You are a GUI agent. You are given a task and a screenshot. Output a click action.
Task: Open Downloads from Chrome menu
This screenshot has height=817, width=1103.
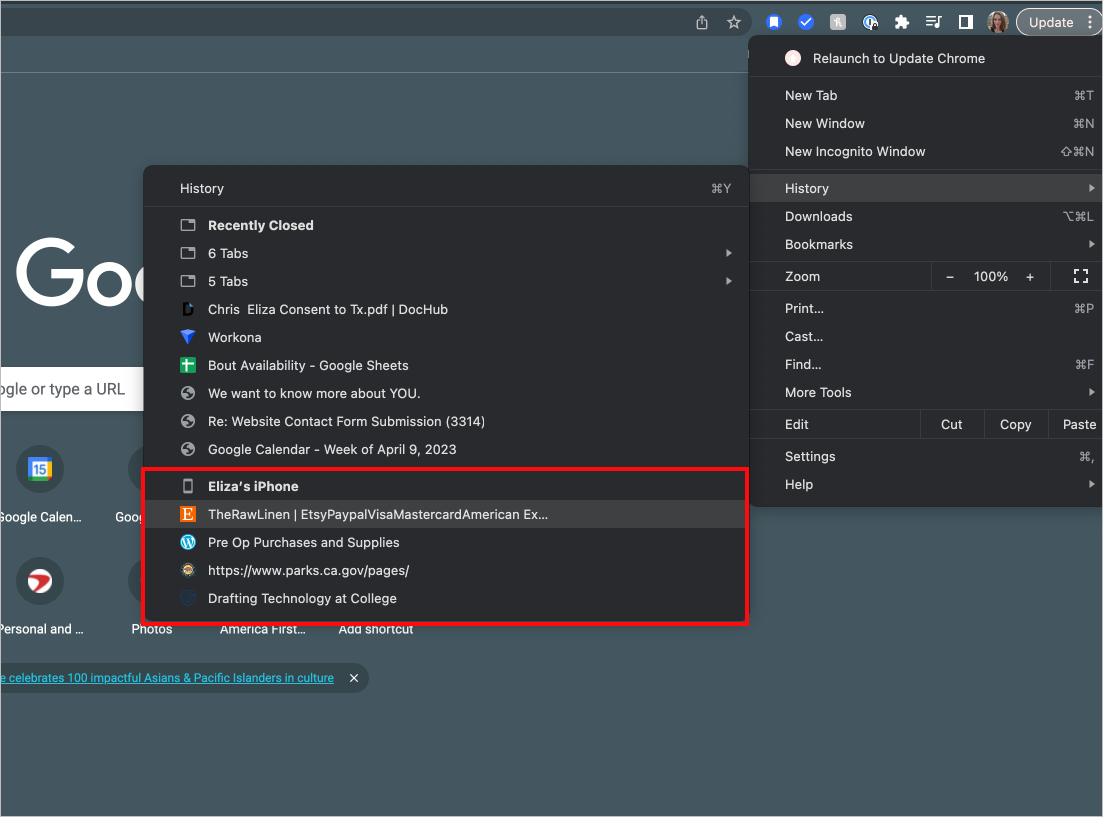[926, 216]
